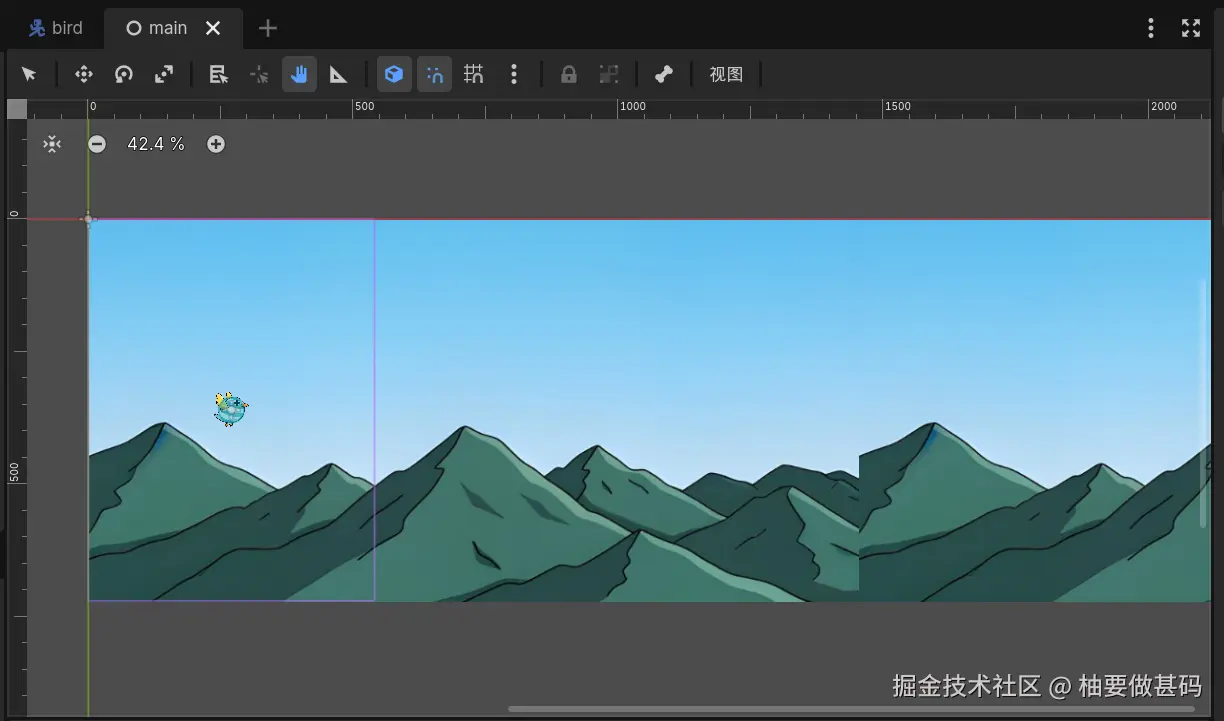Zoom out with the minus button
The height and width of the screenshot is (721, 1224).
pyautogui.click(x=97, y=144)
